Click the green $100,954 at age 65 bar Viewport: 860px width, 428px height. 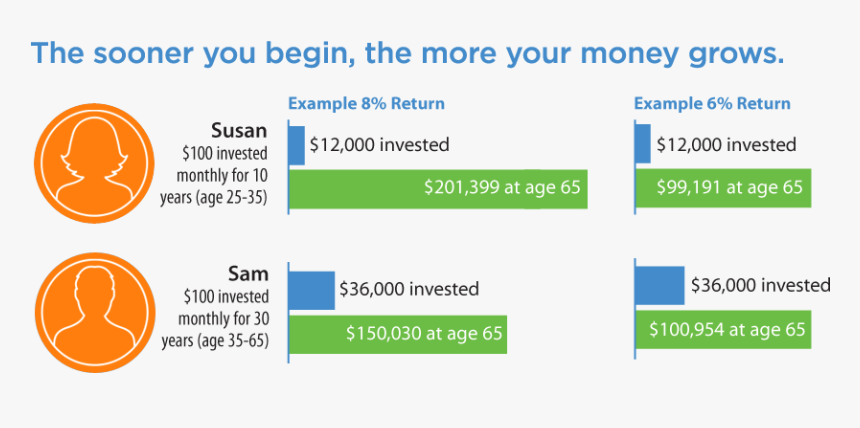pos(724,328)
